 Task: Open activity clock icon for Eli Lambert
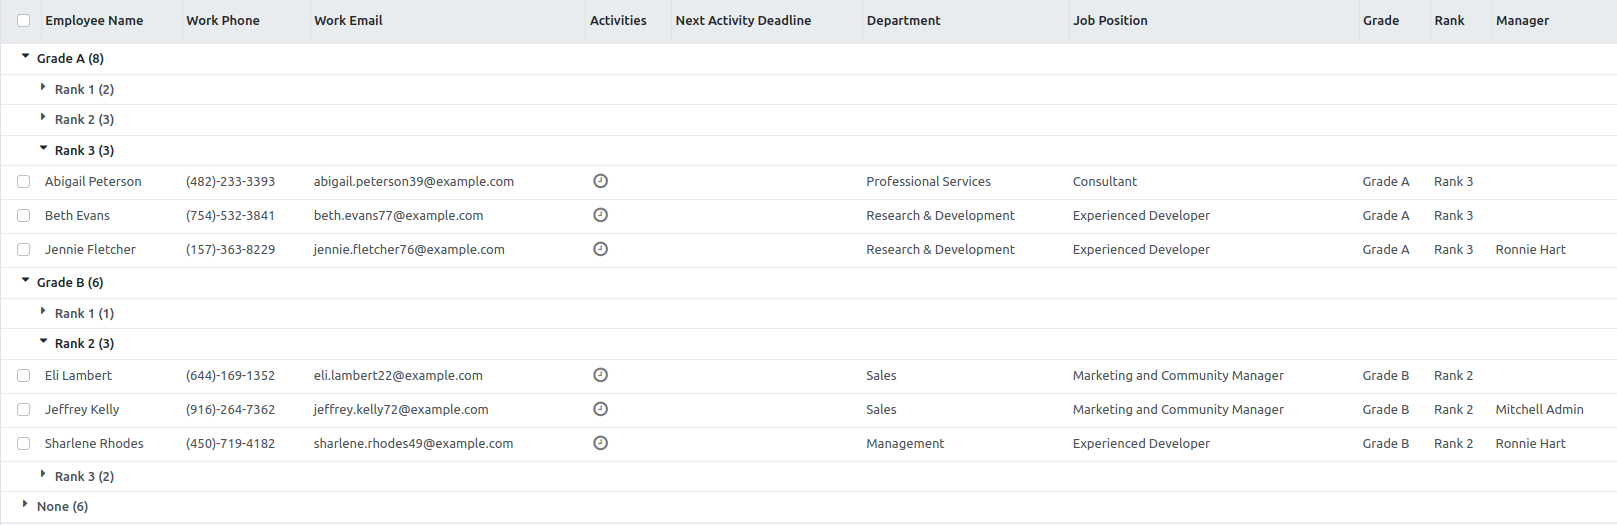click(600, 375)
